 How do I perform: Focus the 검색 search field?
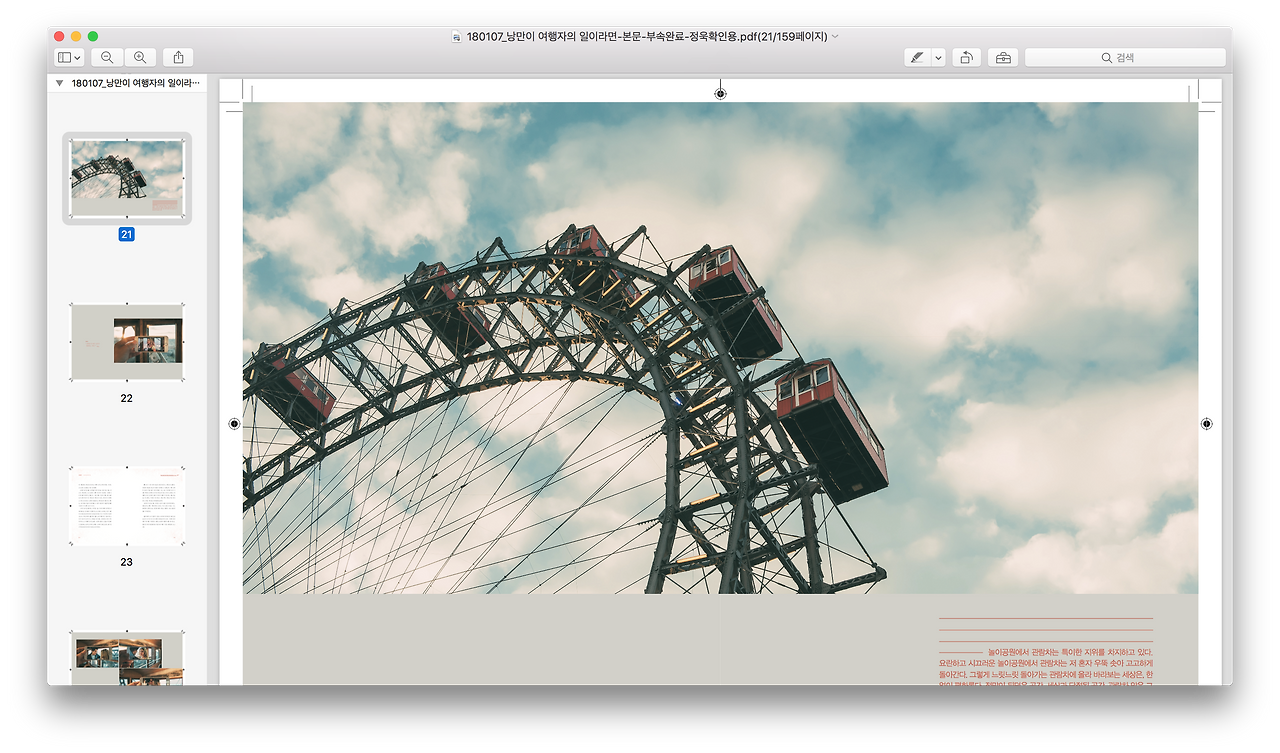(1125, 58)
